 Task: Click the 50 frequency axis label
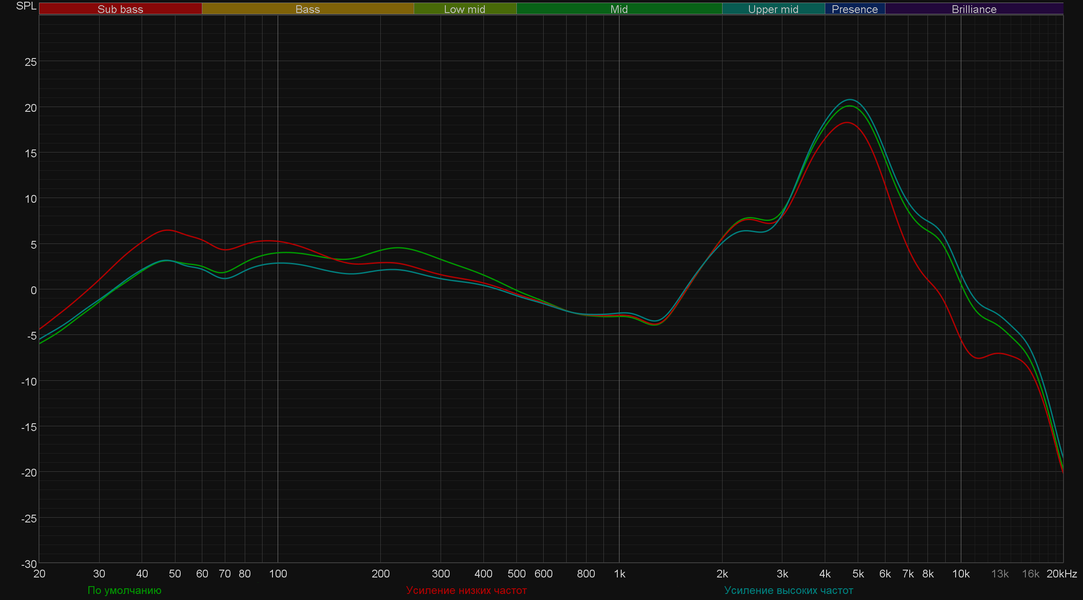(175, 574)
